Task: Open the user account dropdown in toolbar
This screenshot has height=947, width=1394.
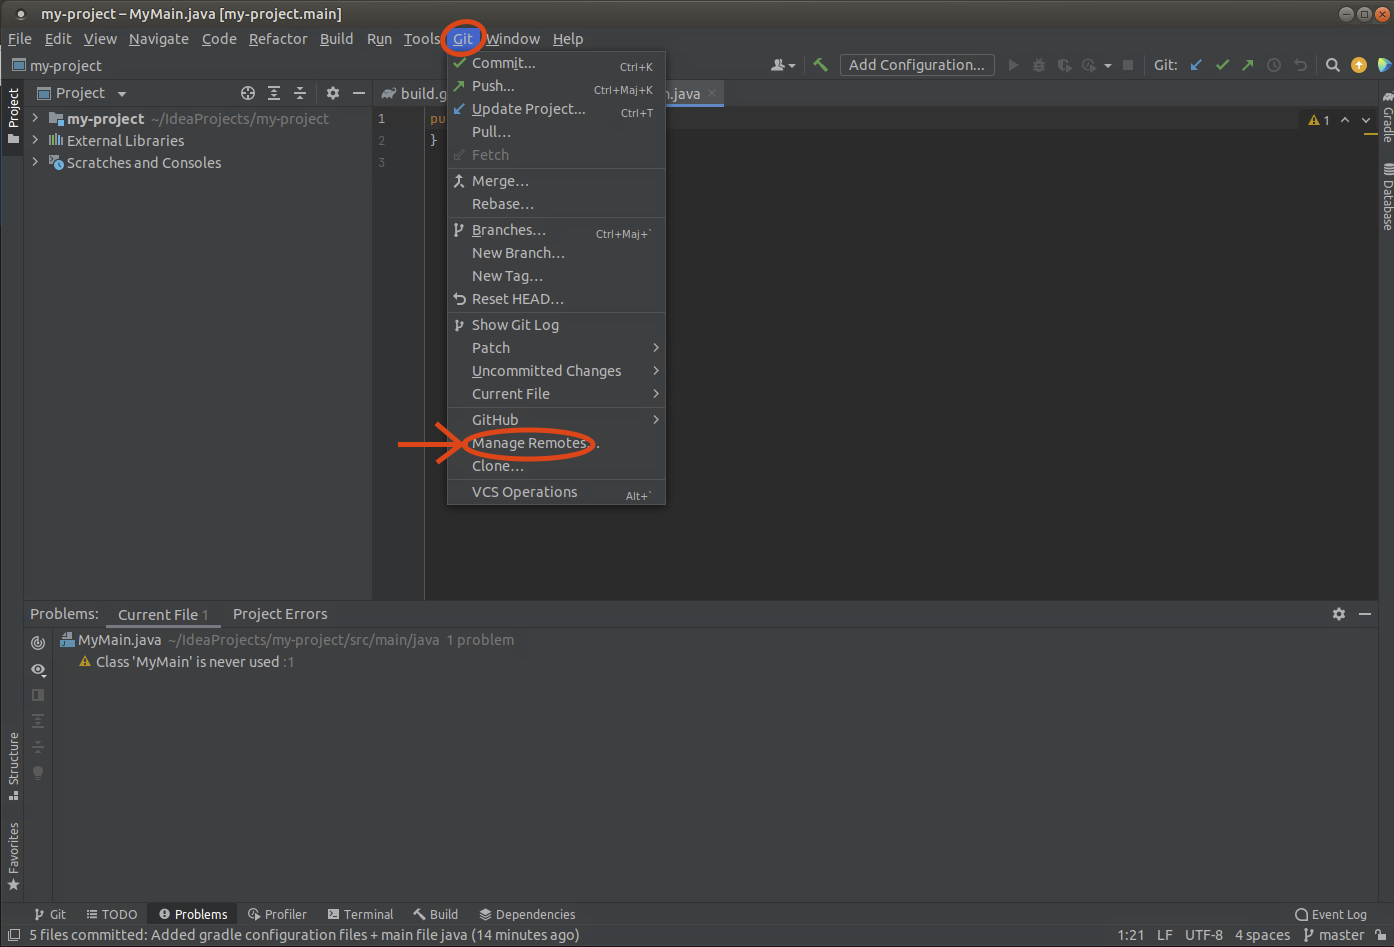Action: (x=783, y=65)
